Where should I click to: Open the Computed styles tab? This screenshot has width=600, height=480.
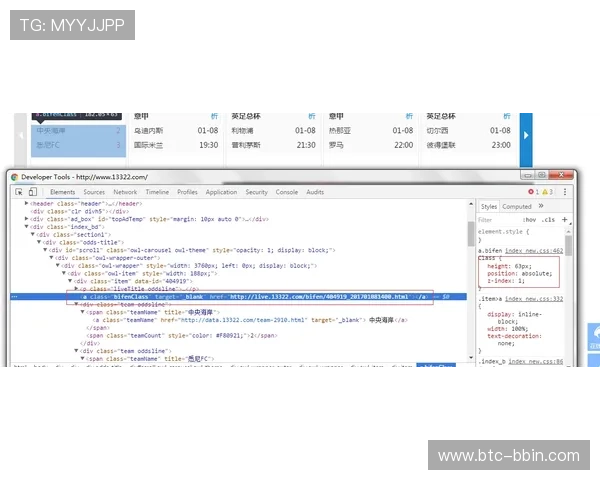click(x=517, y=206)
